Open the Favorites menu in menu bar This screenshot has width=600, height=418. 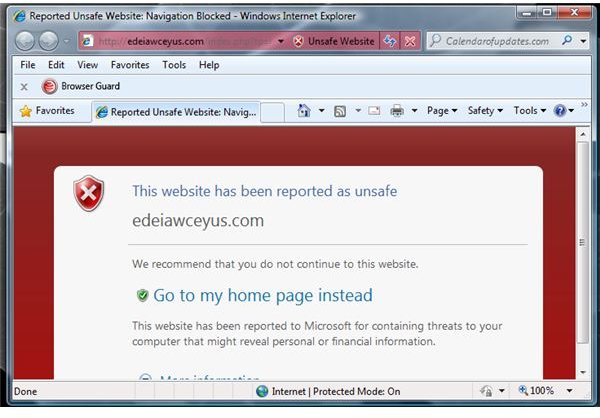pos(130,65)
